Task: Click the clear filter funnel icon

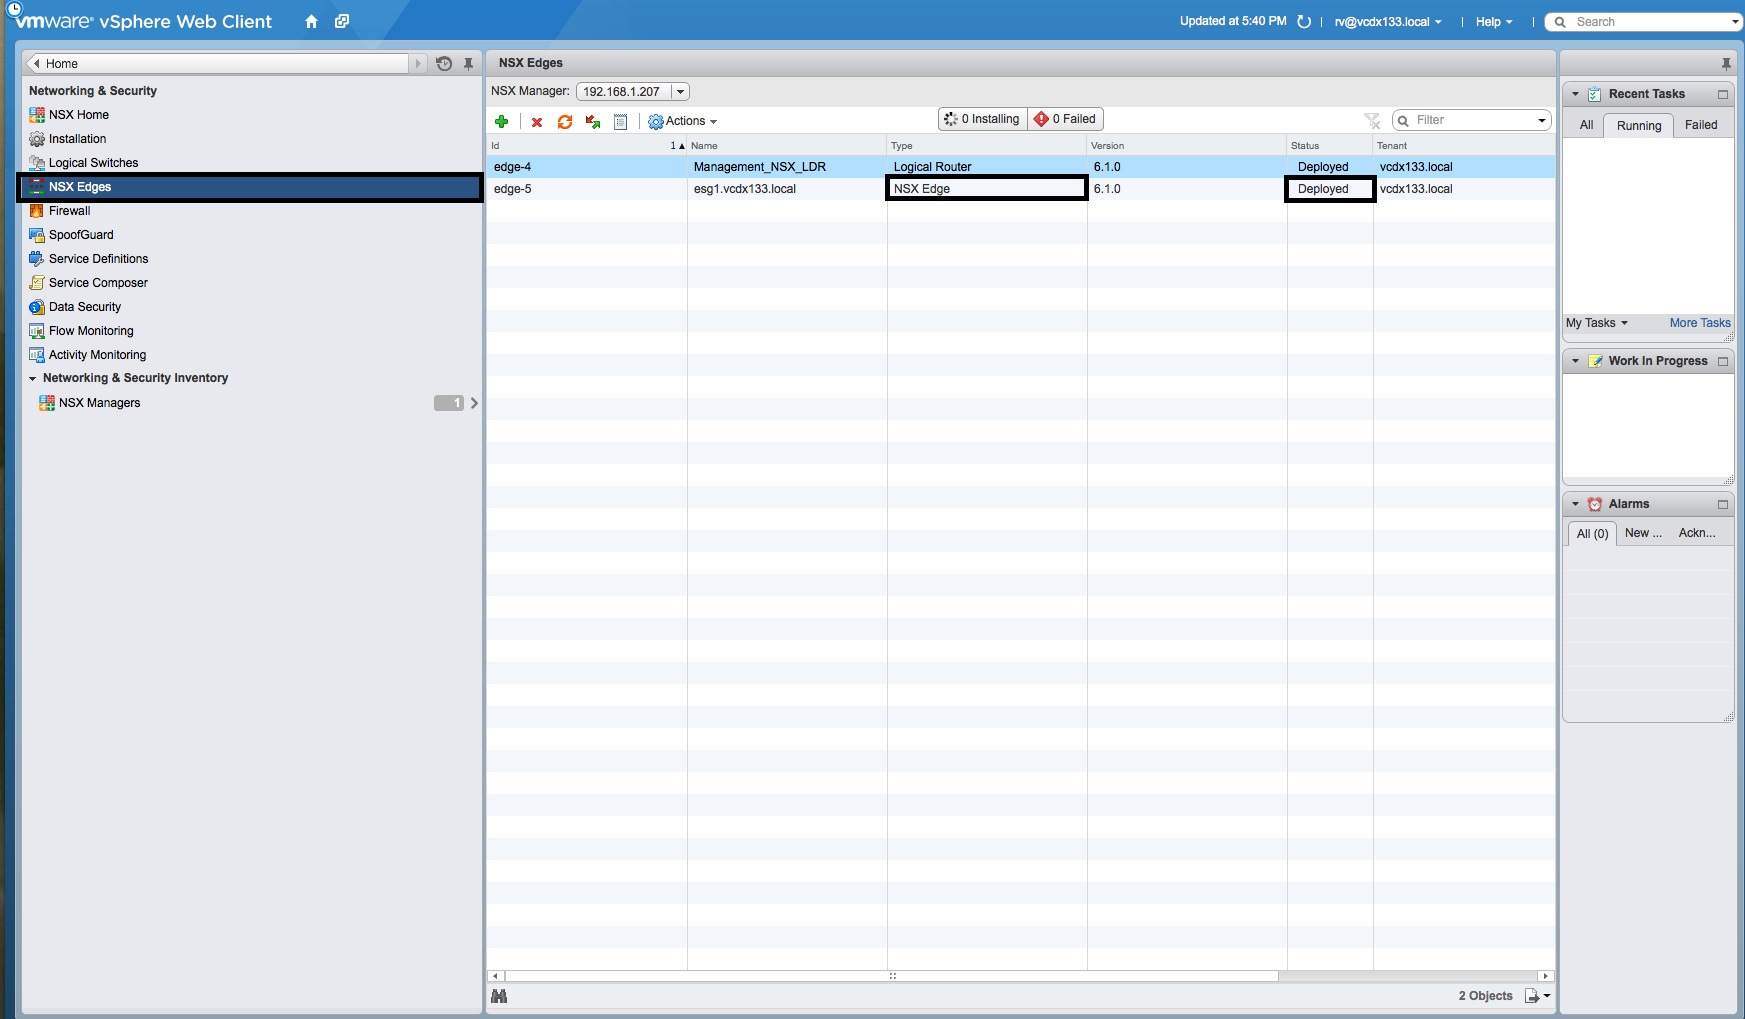Action: [1372, 121]
